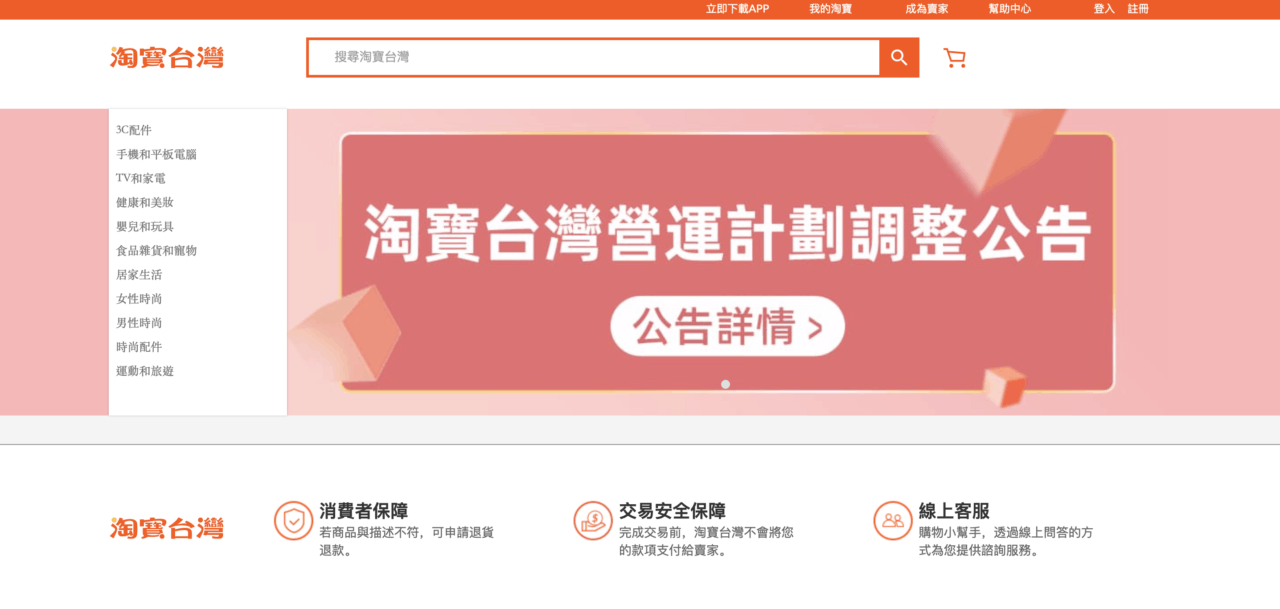Viewport: 1280px width, 609px height.
Task: Click 成為賣家 in top bar
Action: click(927, 9)
